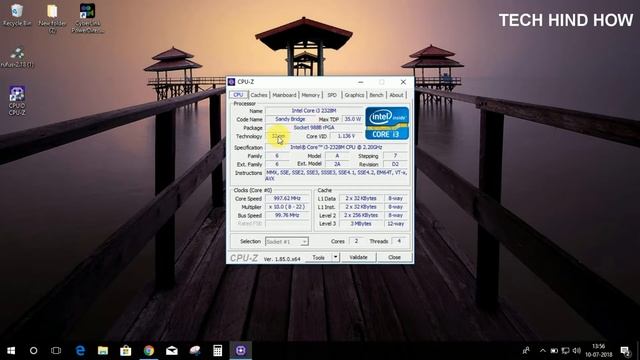Switch to the Bench tab
This screenshot has height=360, width=640.
(x=376, y=95)
